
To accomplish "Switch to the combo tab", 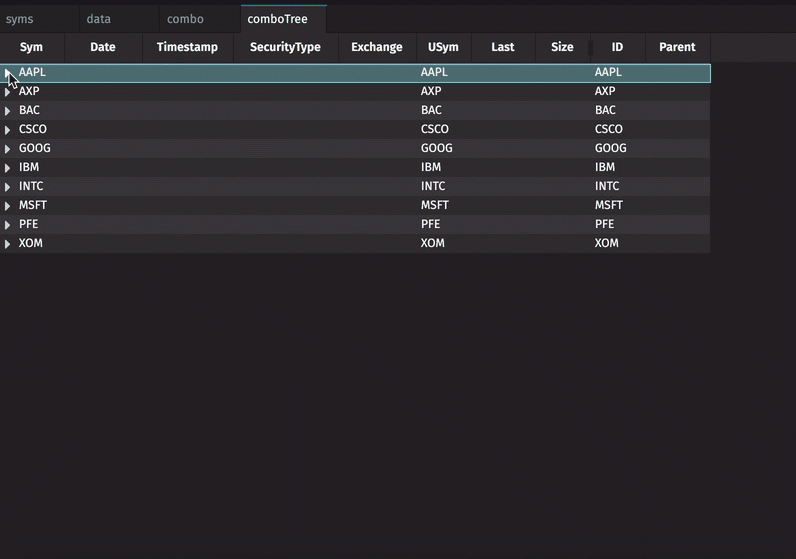I will coord(185,19).
